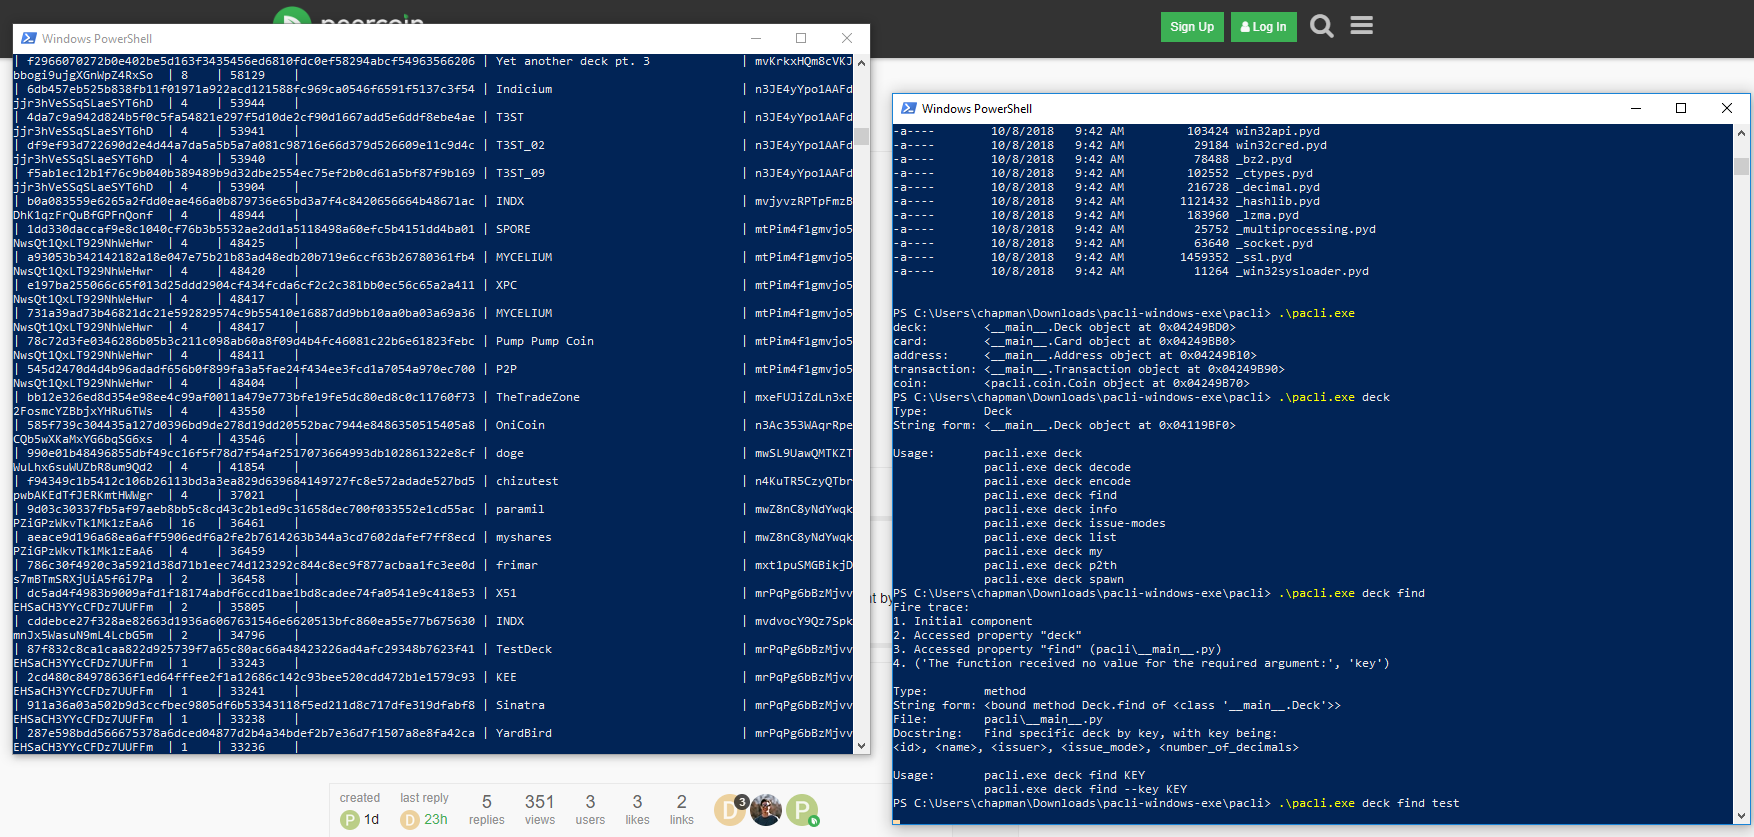
Task: Click the green Sign Up button
Action: click(1191, 27)
